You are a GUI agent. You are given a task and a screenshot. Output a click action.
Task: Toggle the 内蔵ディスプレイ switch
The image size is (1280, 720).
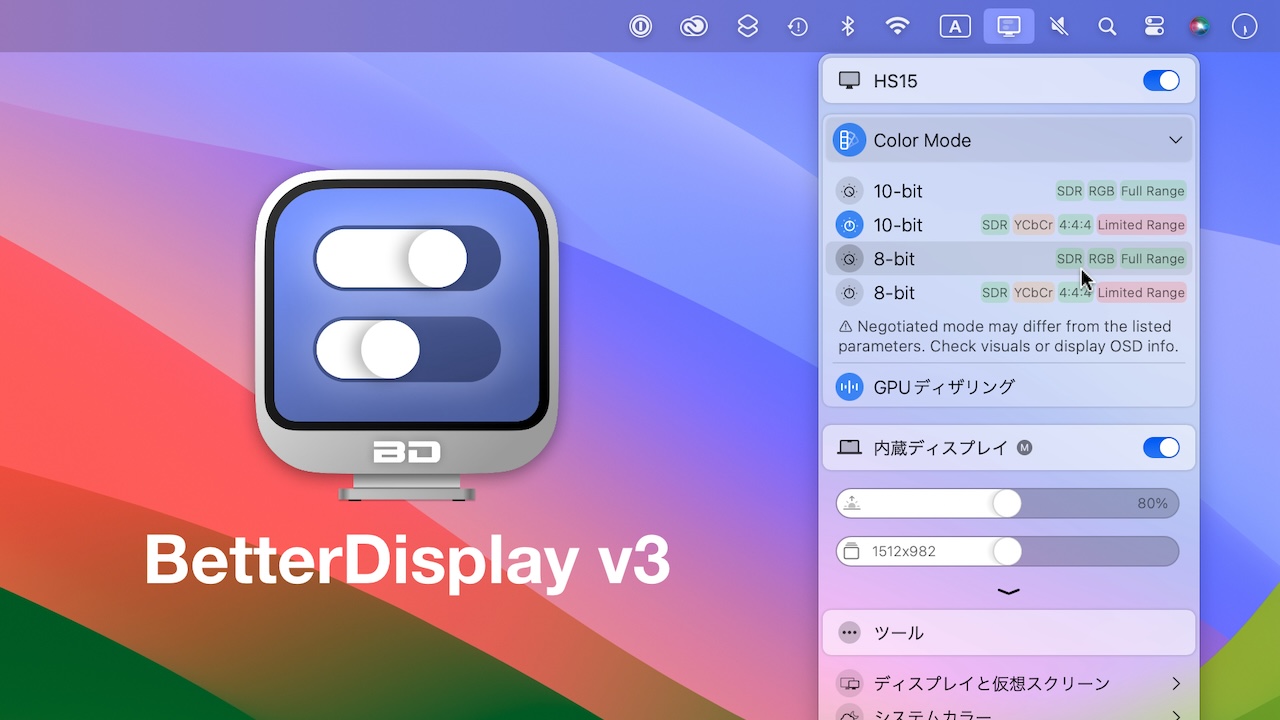(x=1161, y=448)
